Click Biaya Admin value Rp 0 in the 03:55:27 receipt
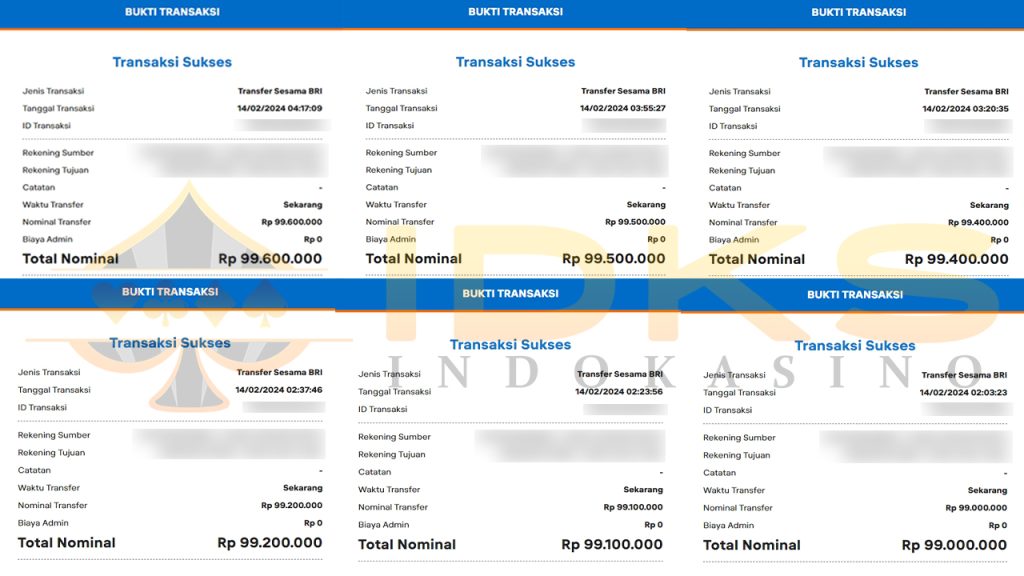Screen dimensions: 1024x576 coord(656,240)
